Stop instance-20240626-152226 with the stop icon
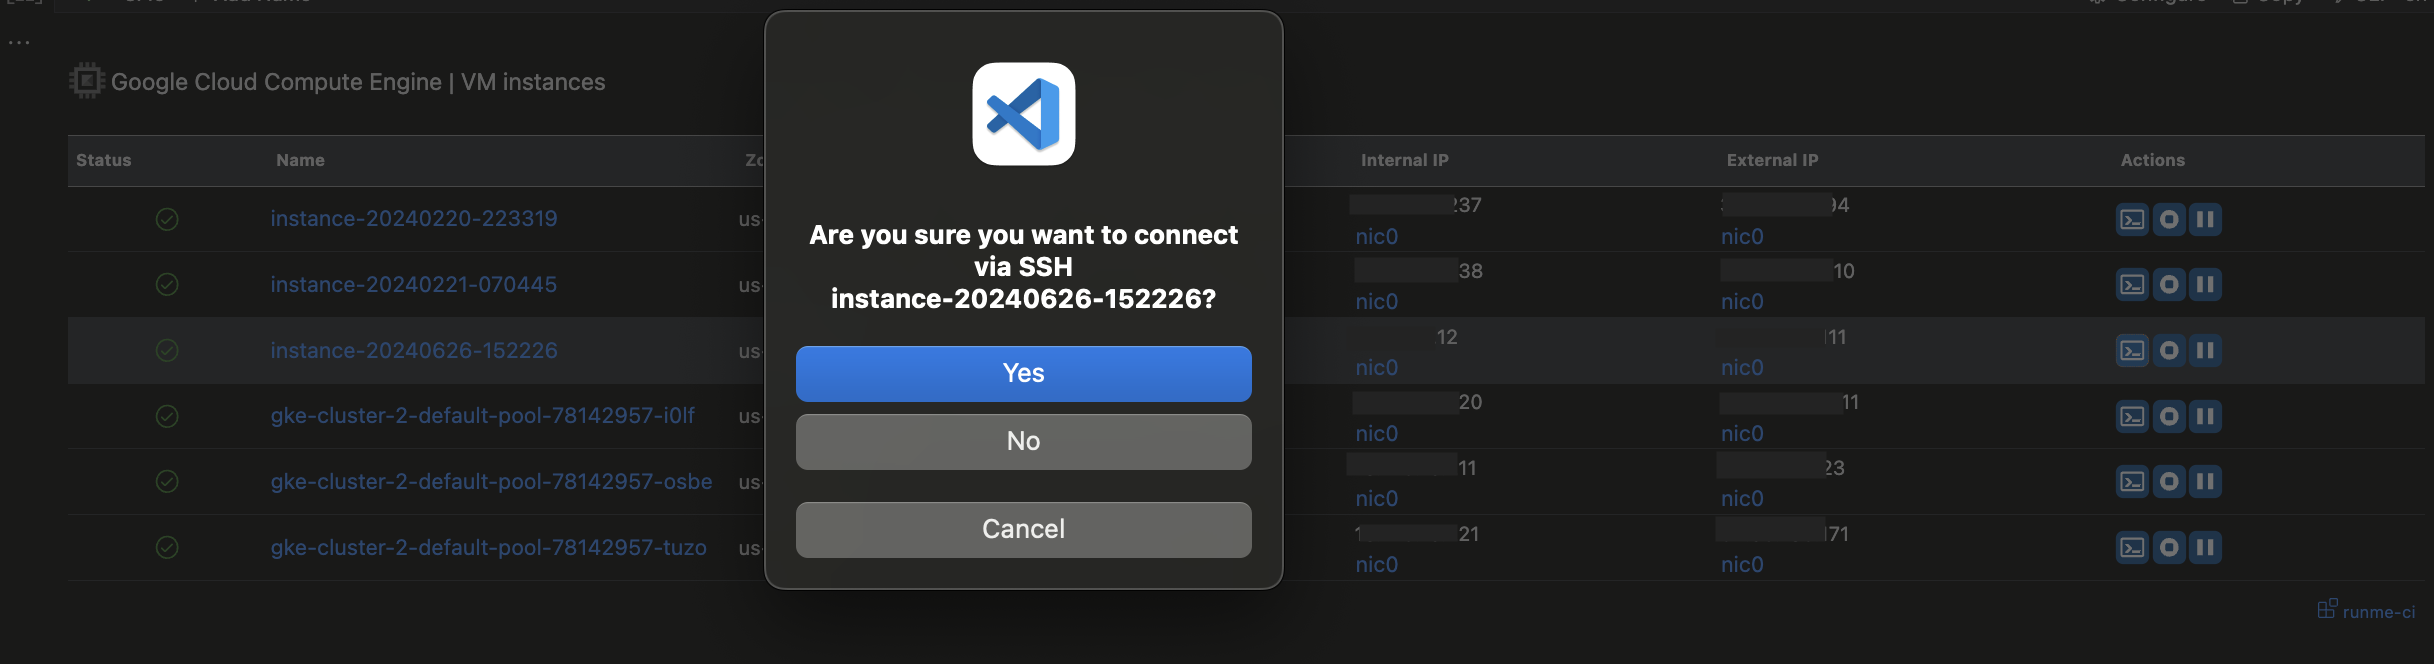2434x664 pixels. (x=2168, y=351)
